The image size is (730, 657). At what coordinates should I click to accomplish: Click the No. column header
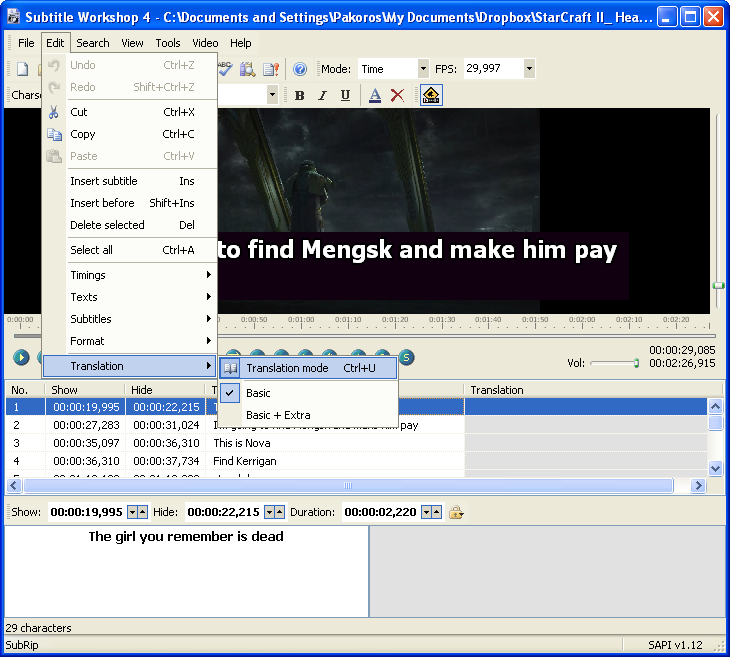(25, 390)
